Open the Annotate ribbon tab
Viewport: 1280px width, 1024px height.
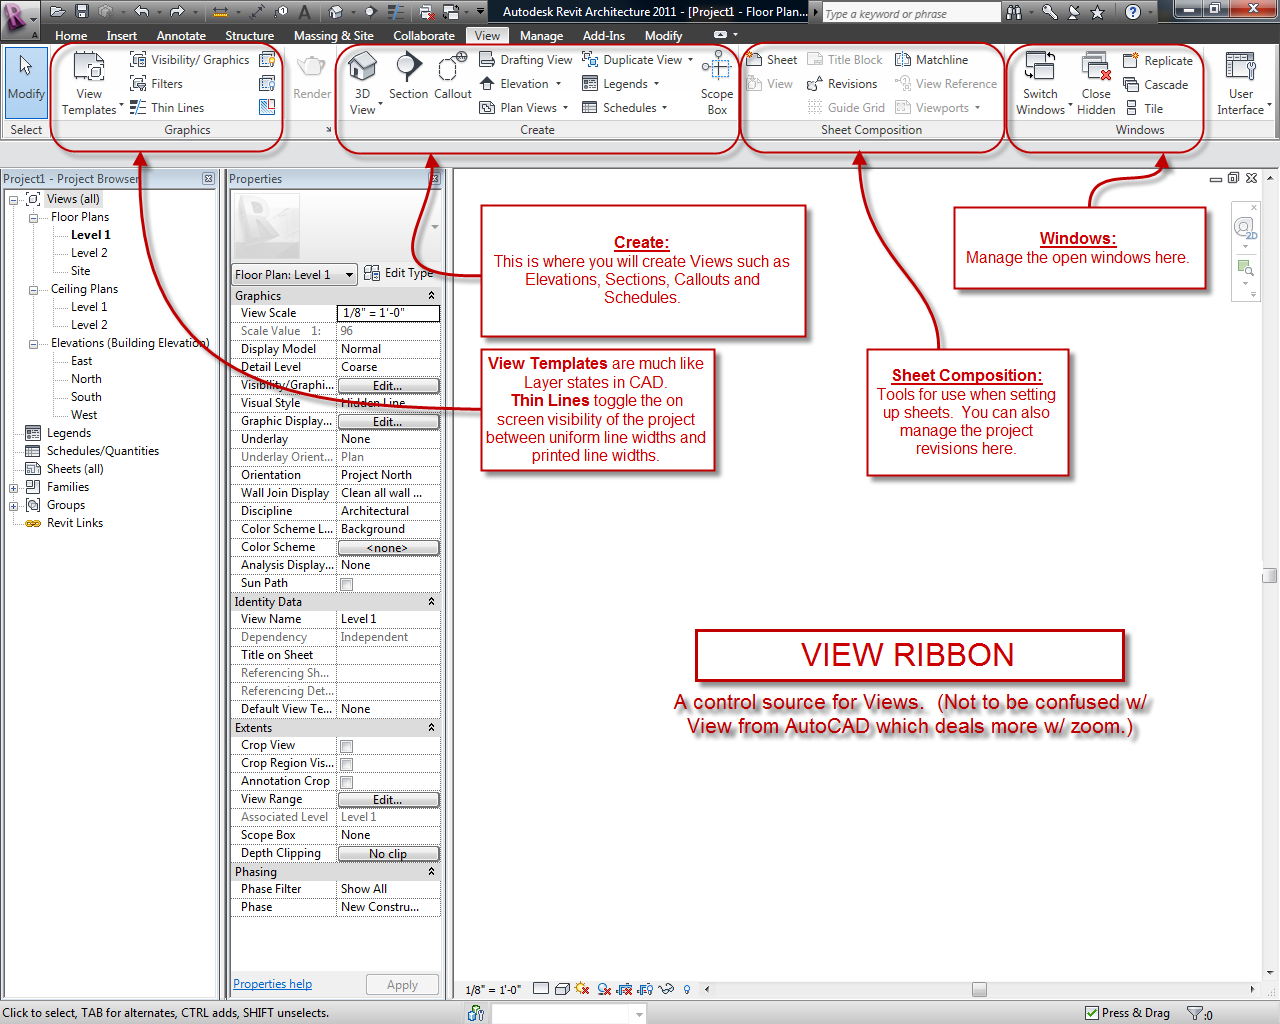[181, 35]
